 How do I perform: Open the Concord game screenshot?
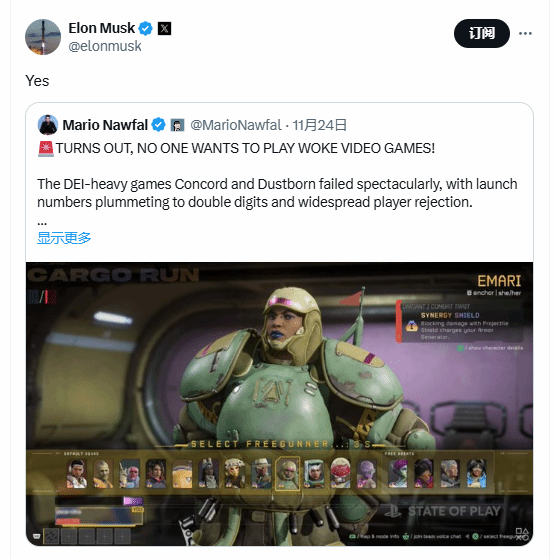point(279,404)
